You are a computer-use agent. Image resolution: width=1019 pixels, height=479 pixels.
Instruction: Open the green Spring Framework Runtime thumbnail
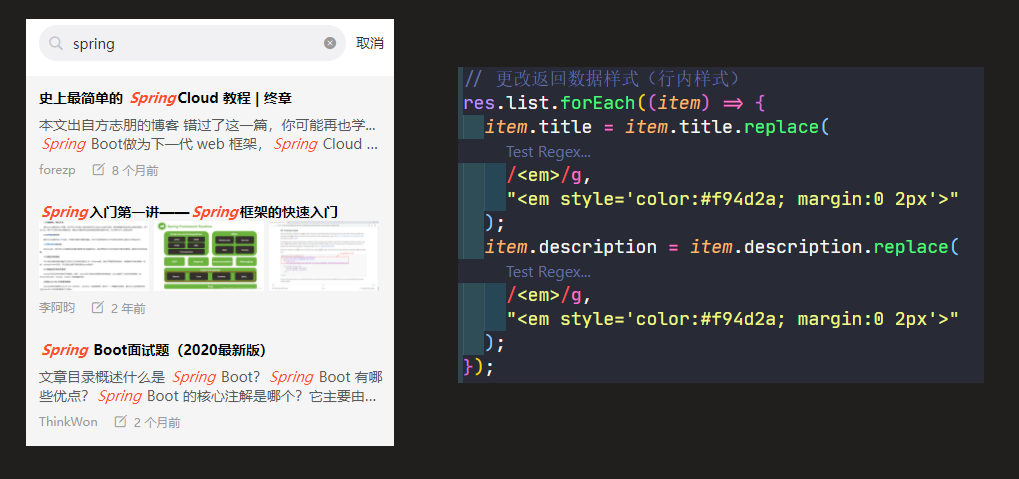pos(209,255)
